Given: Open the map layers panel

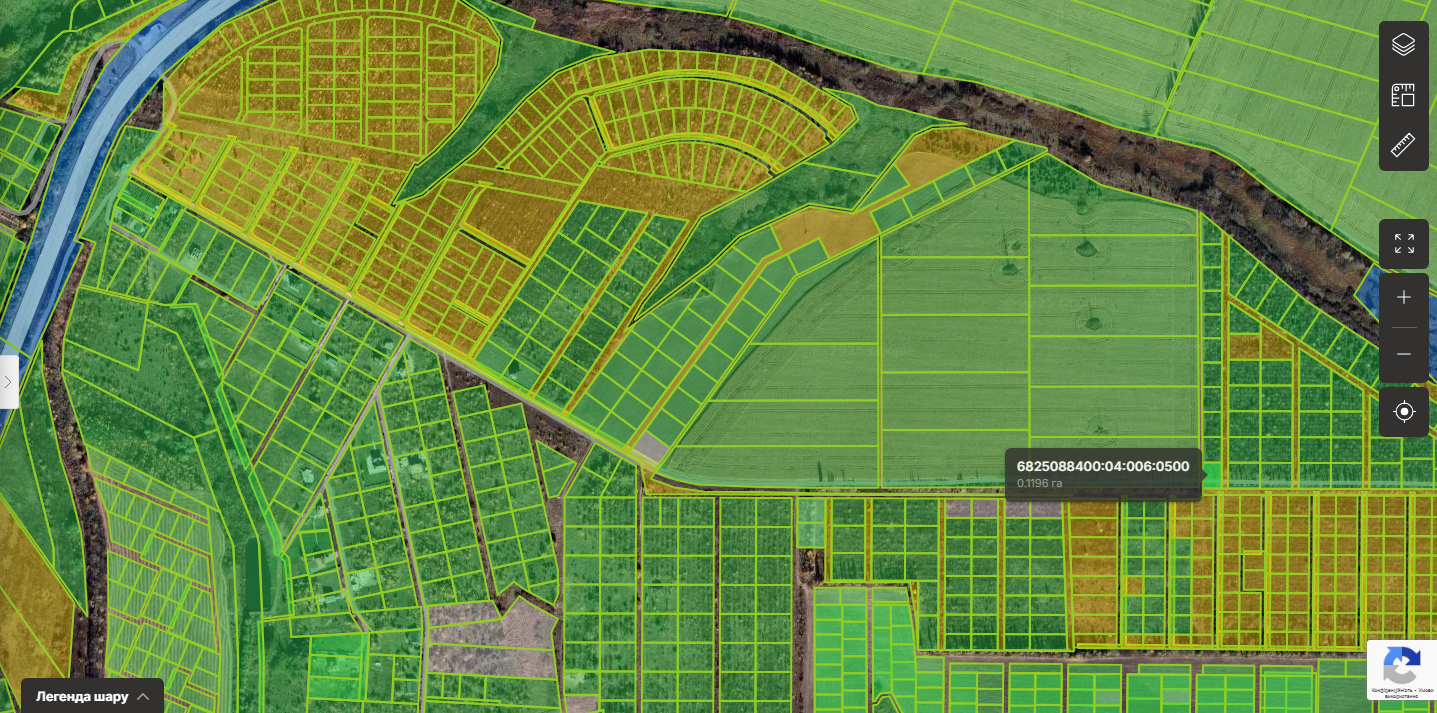Looking at the screenshot, I should (1403, 44).
